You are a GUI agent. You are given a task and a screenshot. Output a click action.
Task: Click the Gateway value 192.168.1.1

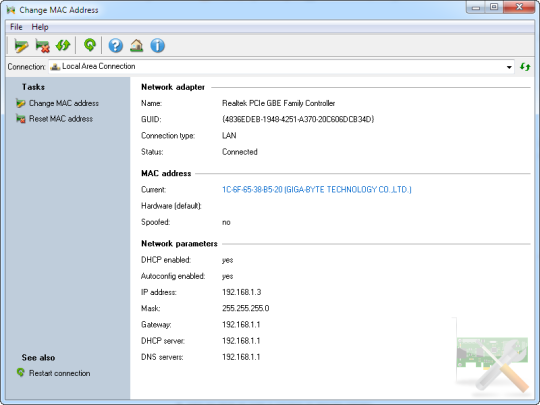241,324
